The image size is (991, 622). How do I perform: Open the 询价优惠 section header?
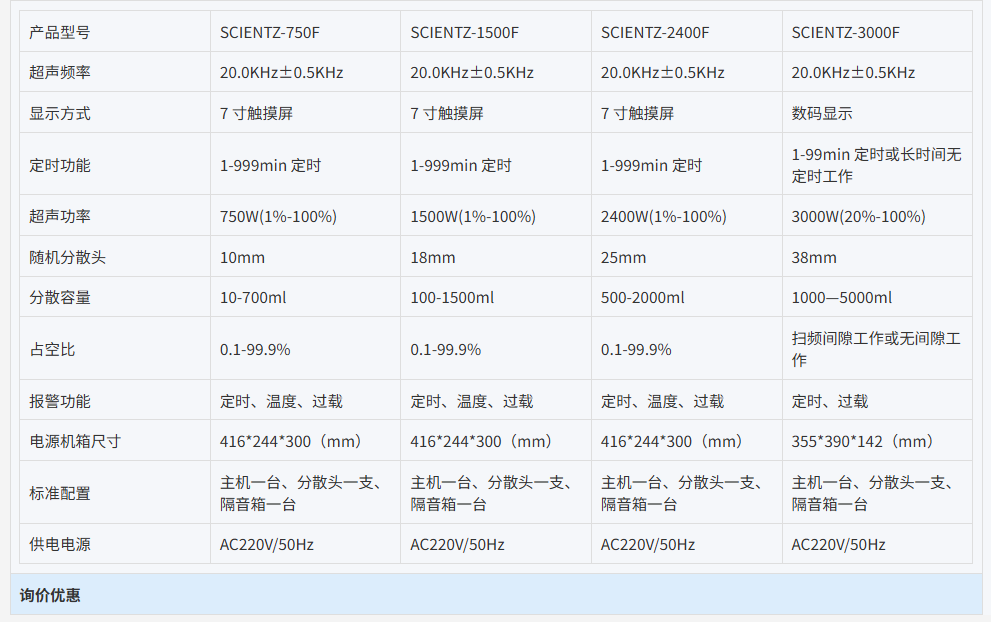click(x=51, y=595)
